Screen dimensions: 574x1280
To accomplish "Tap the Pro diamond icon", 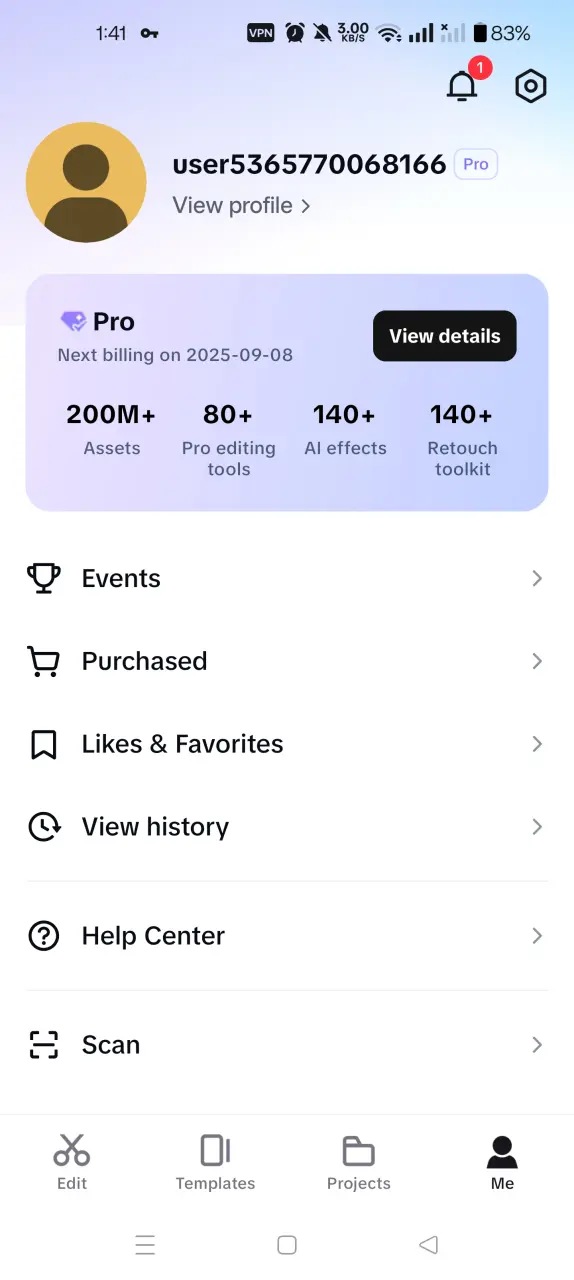I will tap(73, 322).
